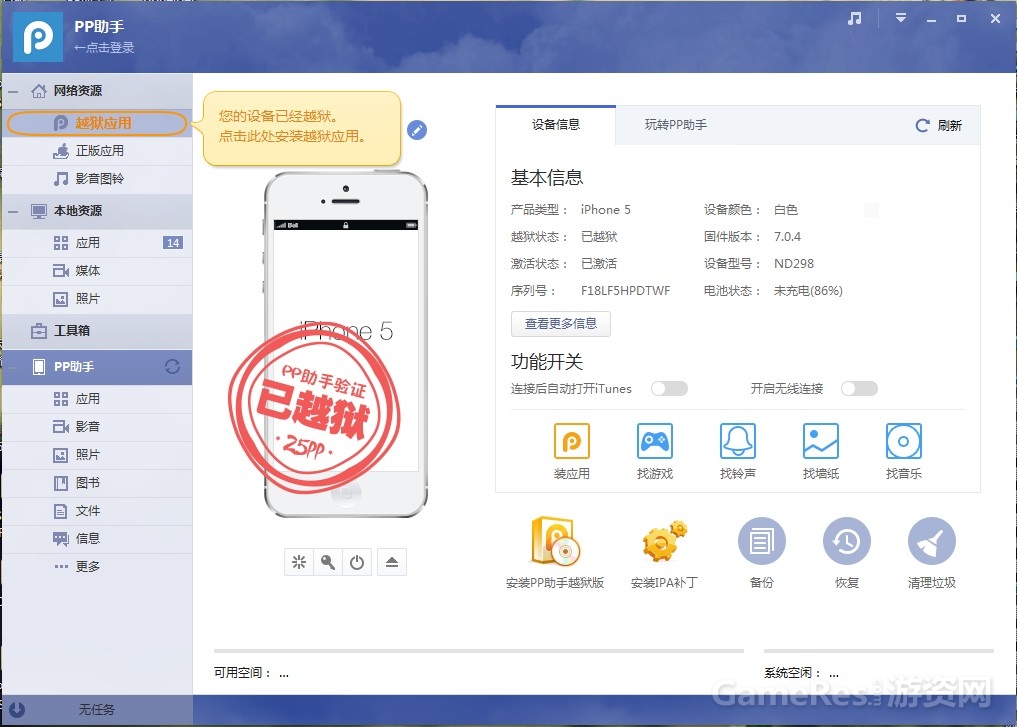Viewport: 1017px width, 727px height.
Task: Click the refresh icon beside PP助手 device
Action: coord(172,367)
